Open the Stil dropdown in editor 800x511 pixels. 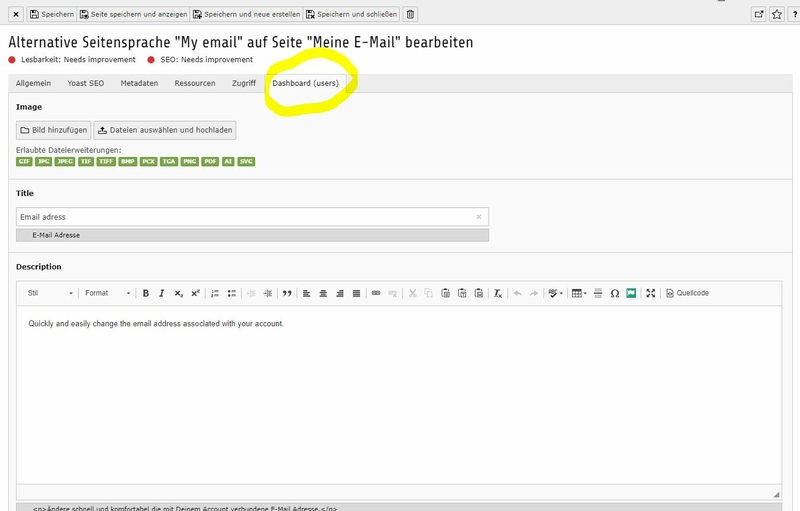coord(49,293)
